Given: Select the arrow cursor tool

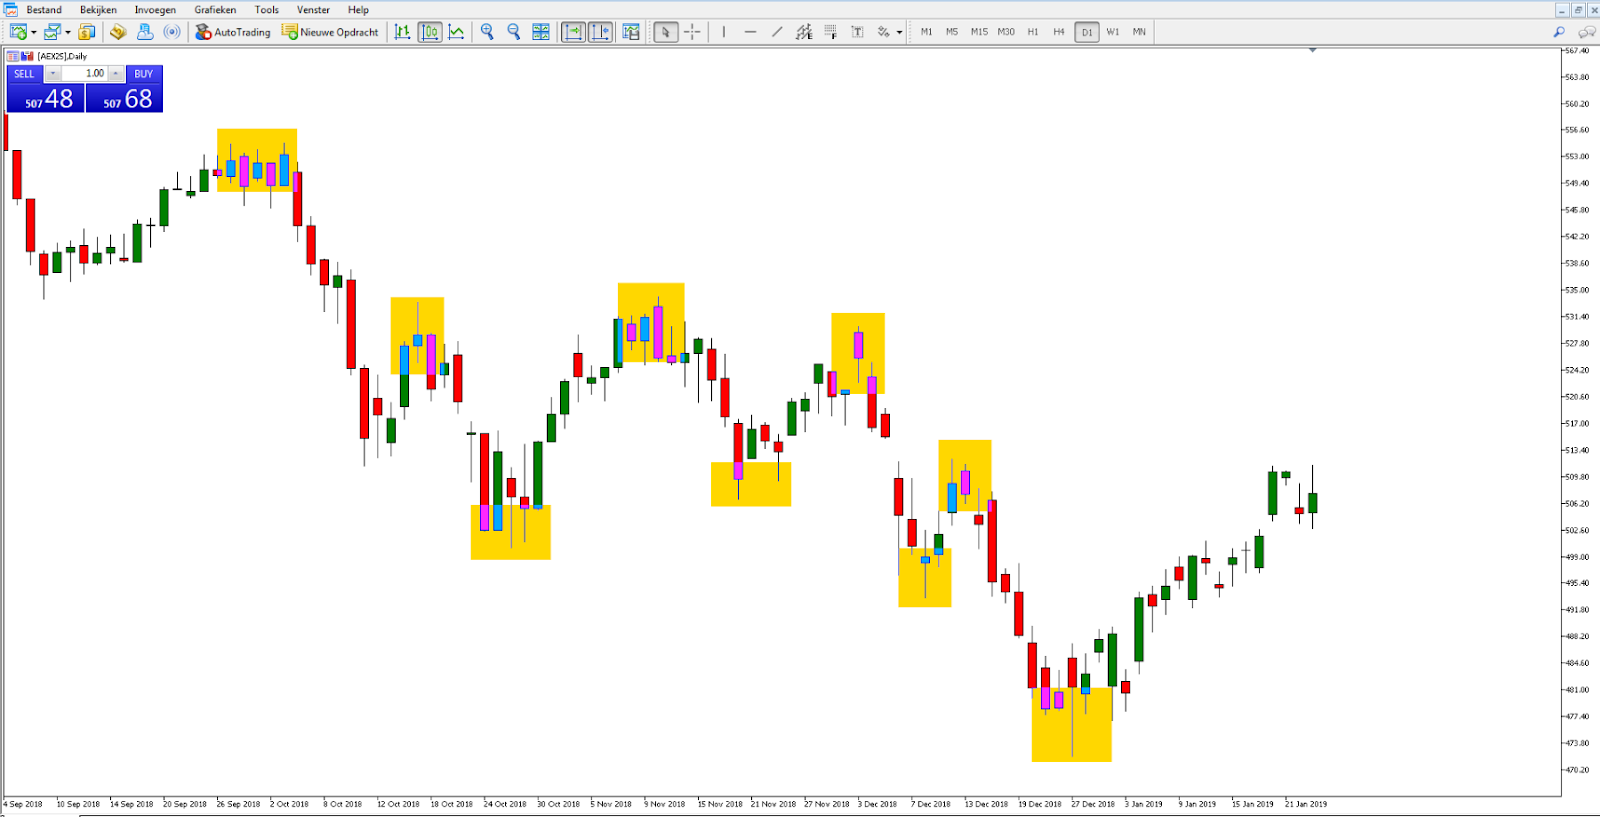Looking at the screenshot, I should pyautogui.click(x=666, y=32).
